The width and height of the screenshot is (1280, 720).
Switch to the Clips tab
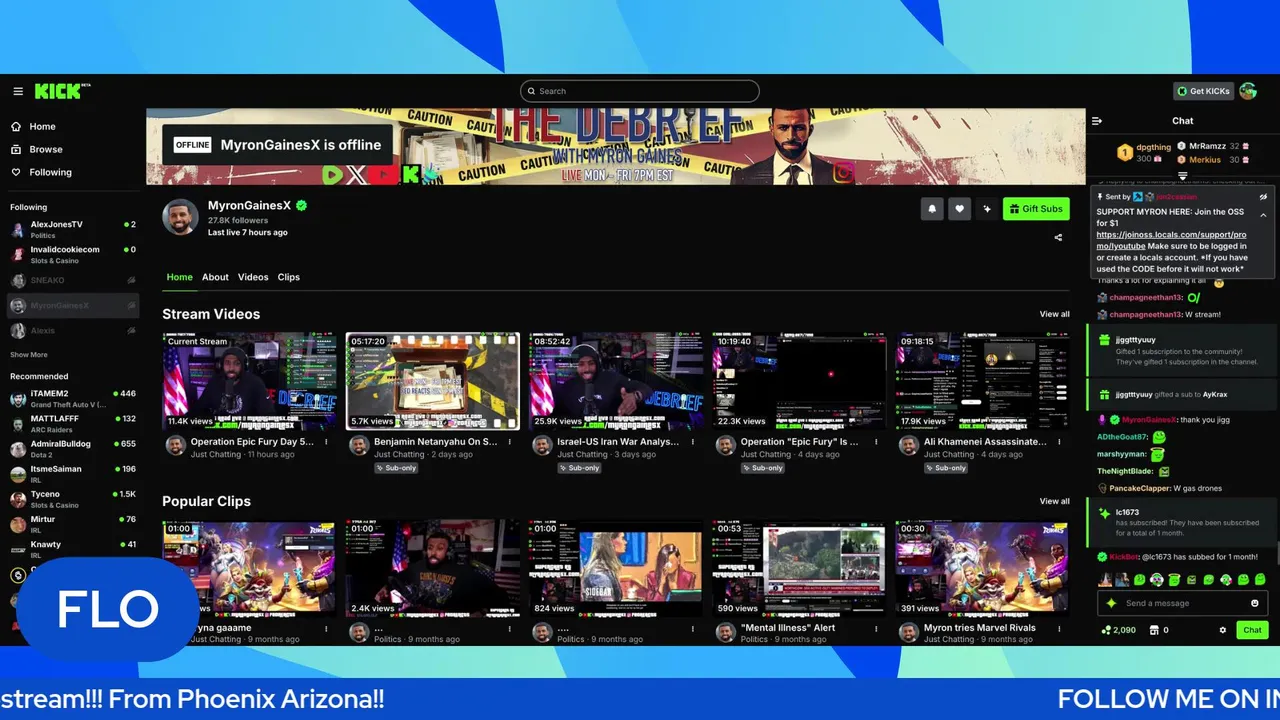289,277
